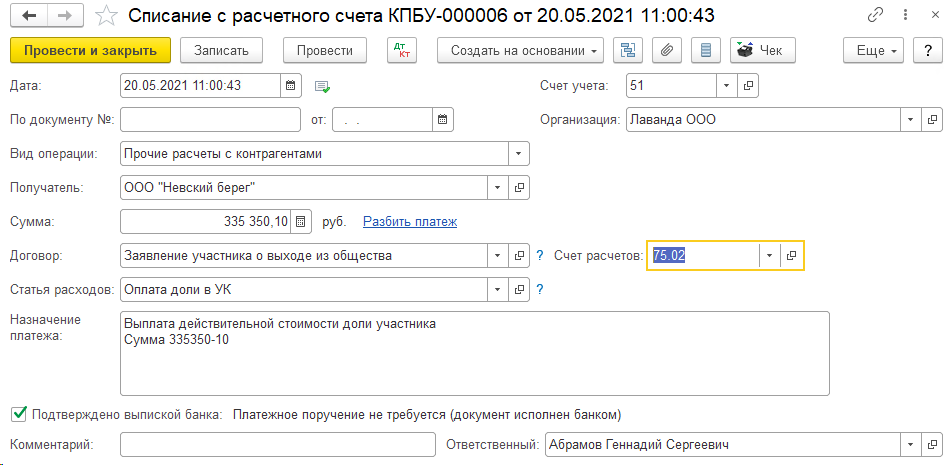The height and width of the screenshot is (465, 951).
Task: Open the report list icon in toolbar
Action: [x=705, y=50]
